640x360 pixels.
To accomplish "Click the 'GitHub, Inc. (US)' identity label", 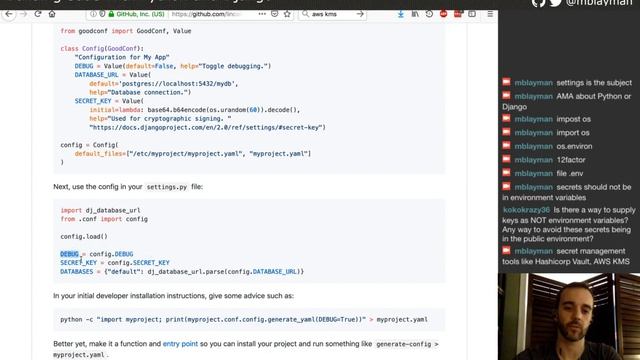I will [x=140, y=14].
